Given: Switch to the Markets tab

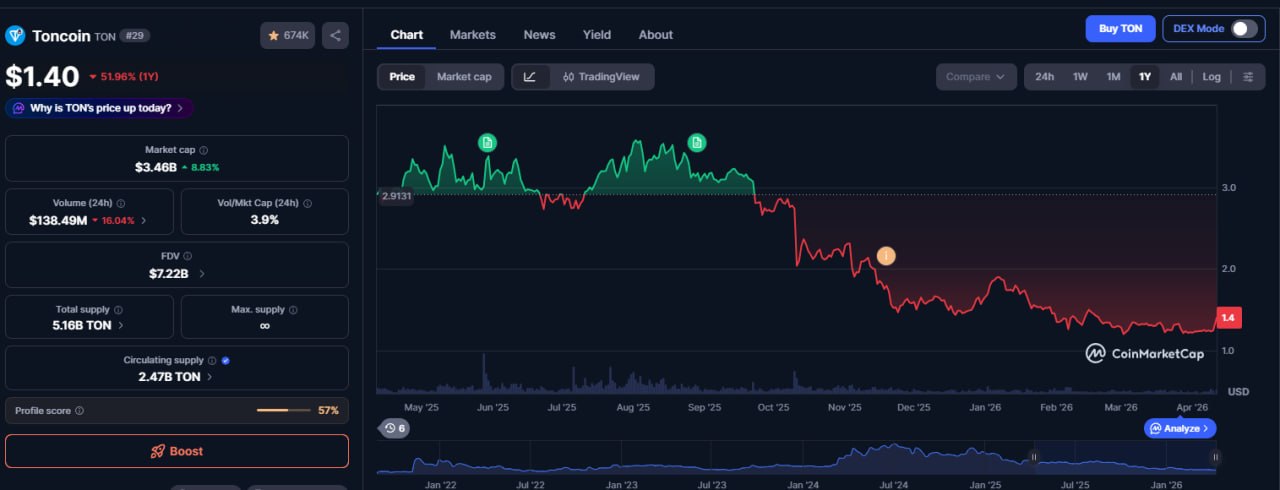Looking at the screenshot, I should (472, 35).
